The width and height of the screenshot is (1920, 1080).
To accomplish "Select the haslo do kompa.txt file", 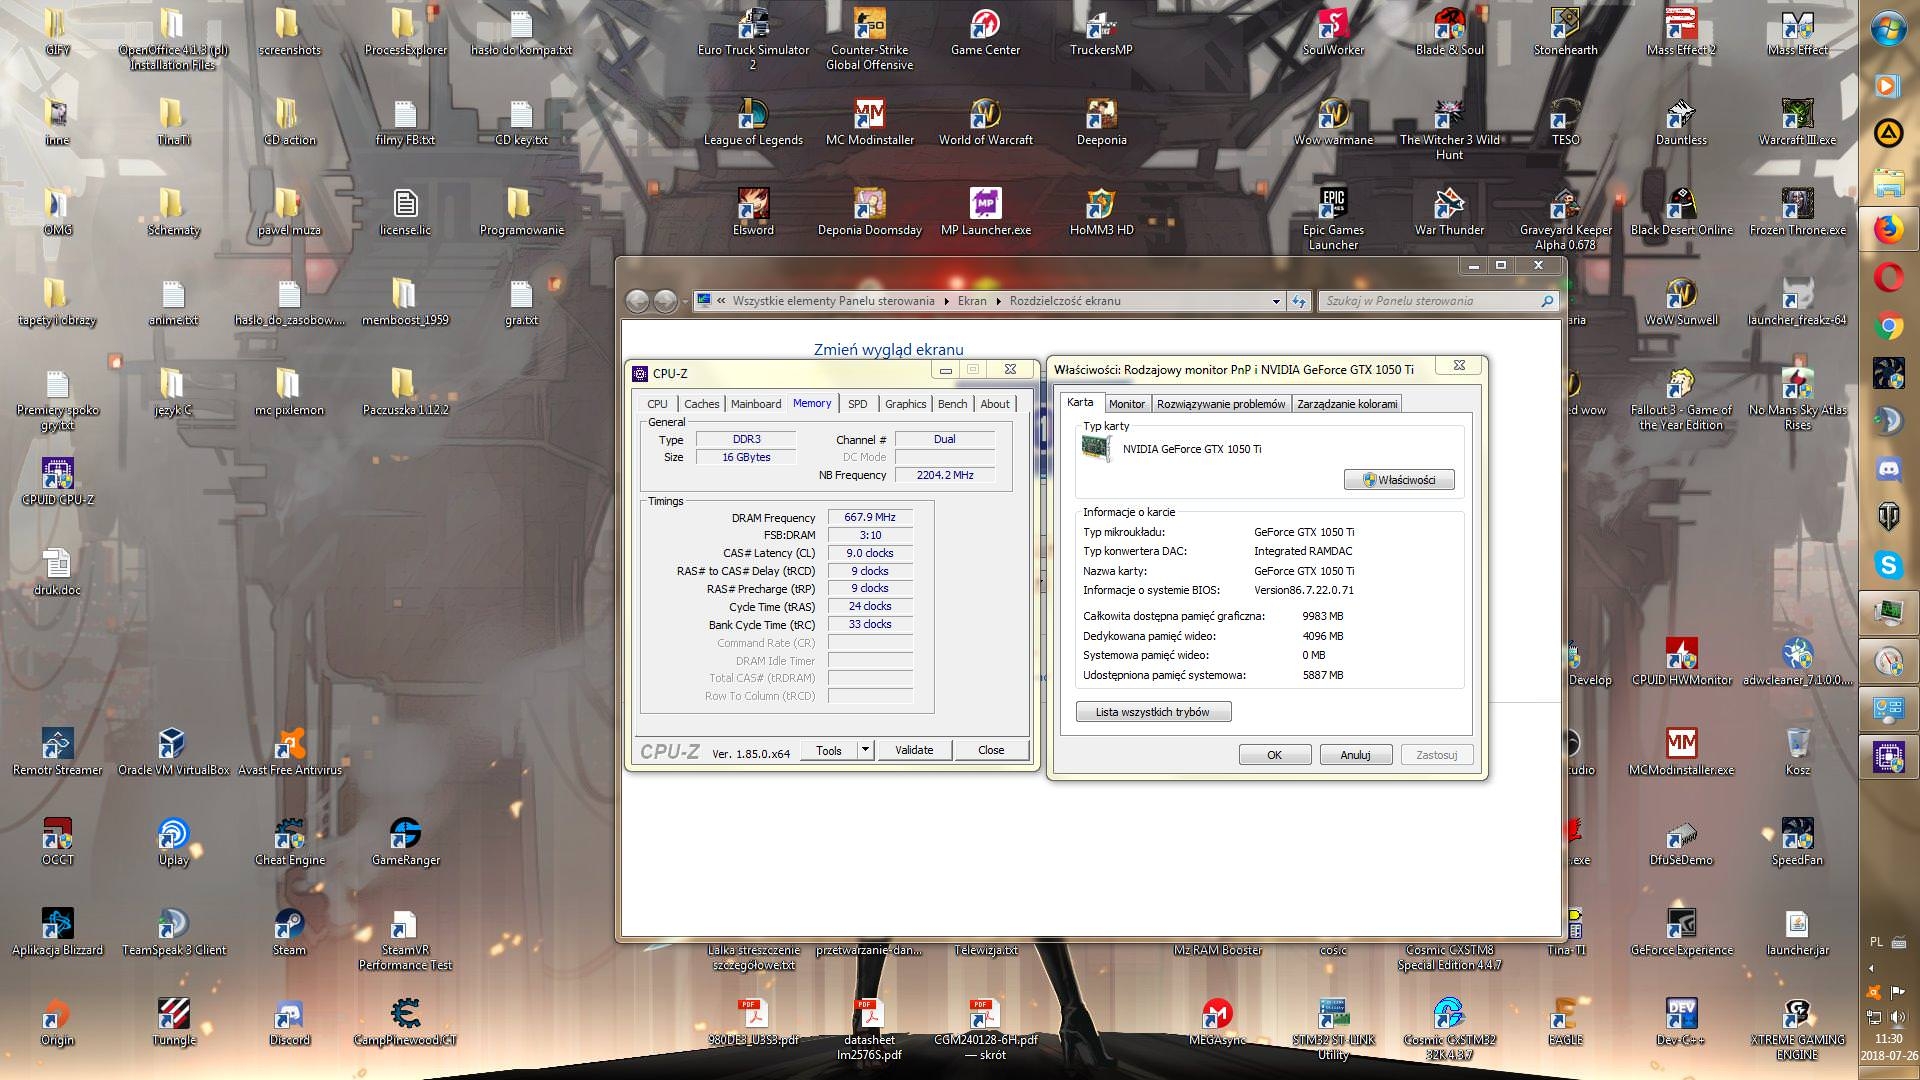I will (x=521, y=32).
